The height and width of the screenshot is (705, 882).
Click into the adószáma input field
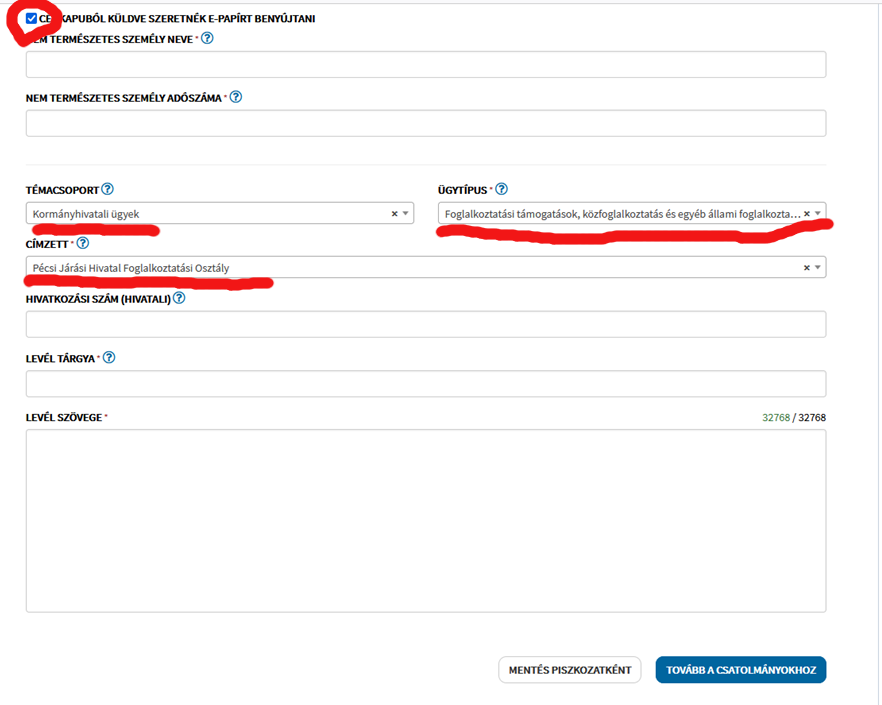(425, 124)
